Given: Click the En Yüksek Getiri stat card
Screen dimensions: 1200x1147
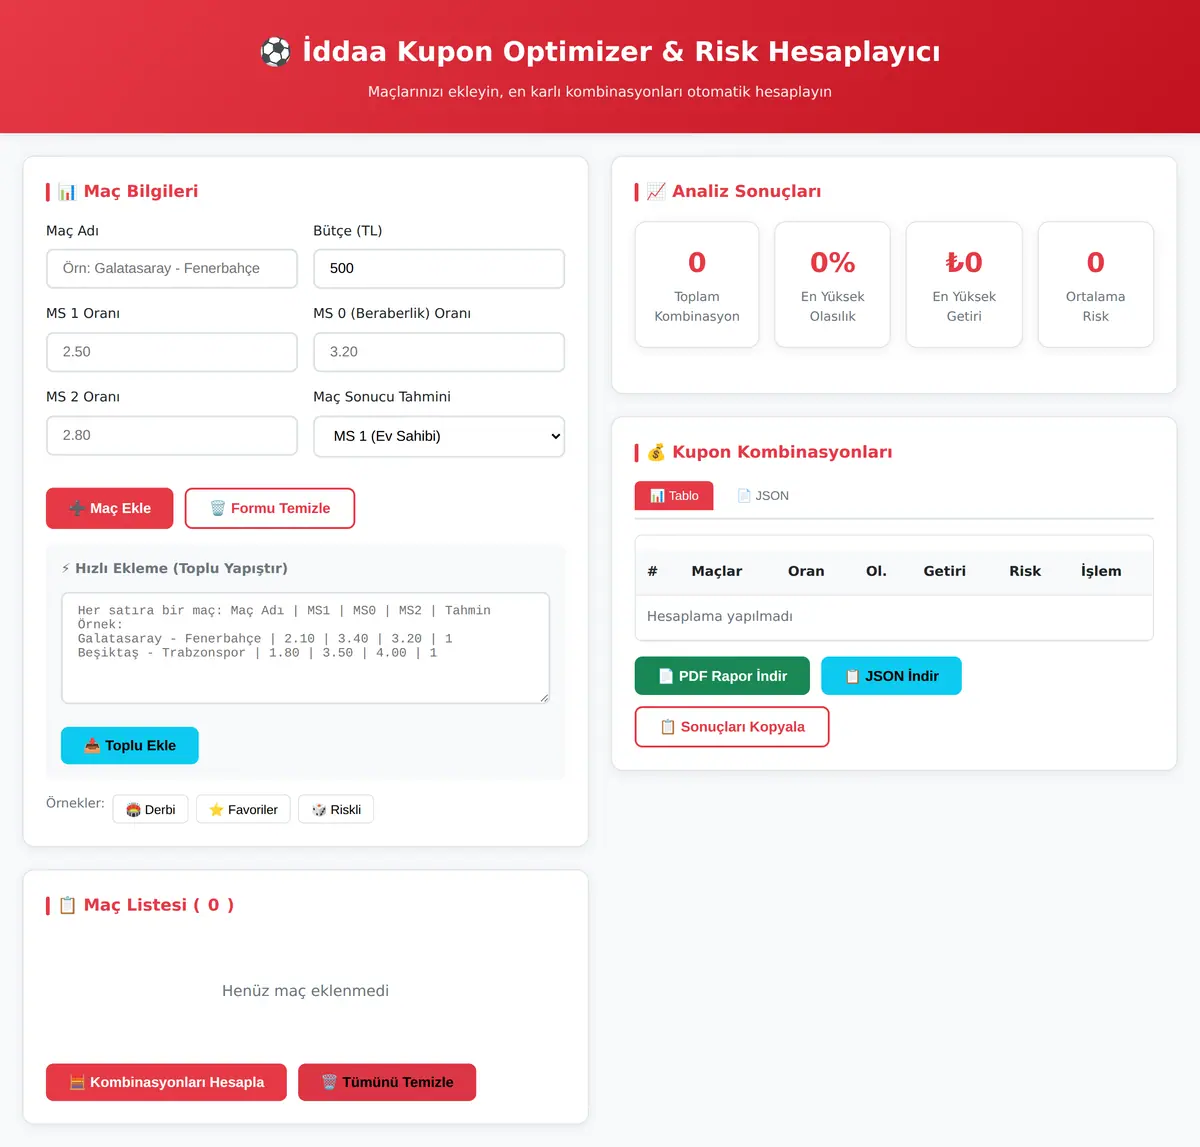Looking at the screenshot, I should click(964, 285).
